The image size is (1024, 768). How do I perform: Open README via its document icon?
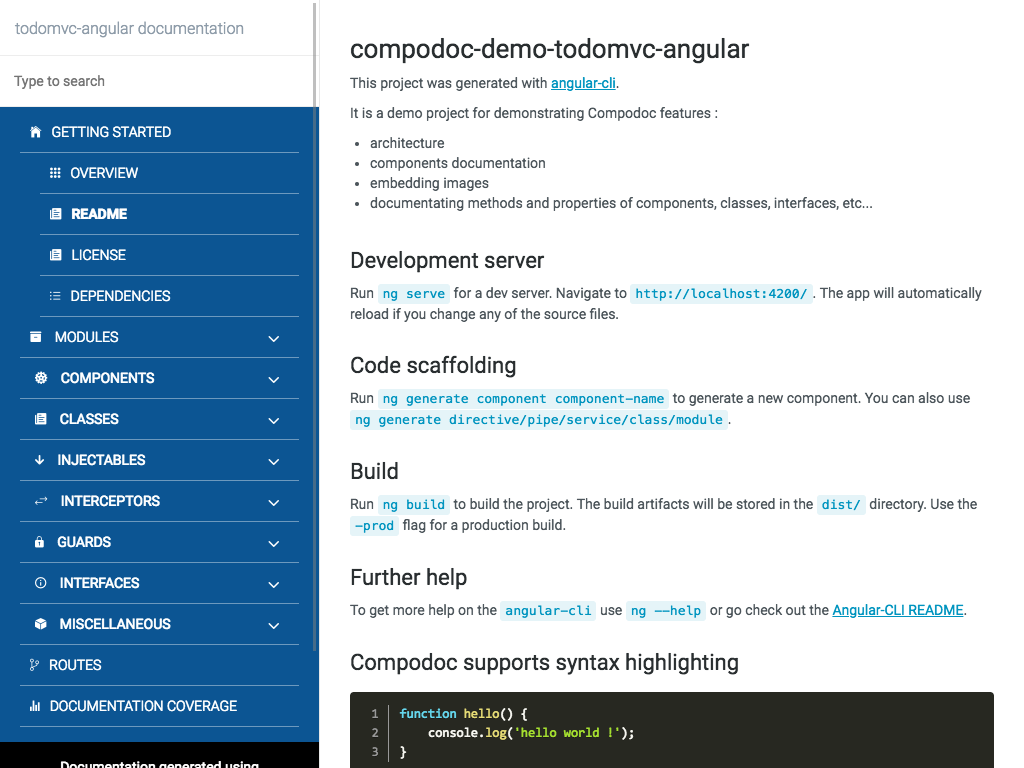[57, 213]
